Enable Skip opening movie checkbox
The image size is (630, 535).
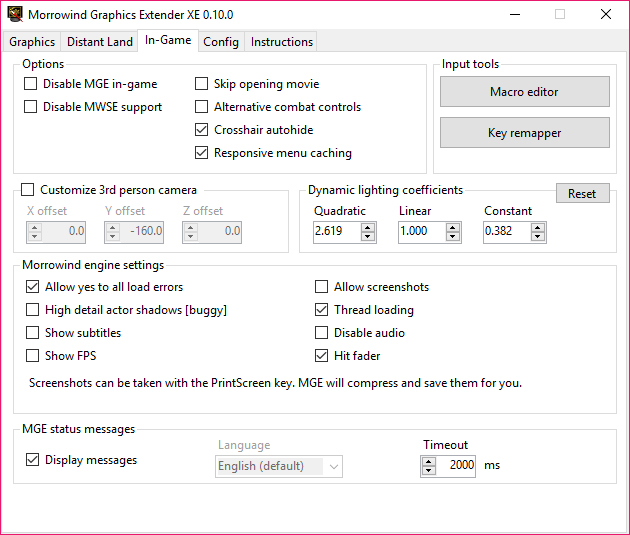coord(201,84)
